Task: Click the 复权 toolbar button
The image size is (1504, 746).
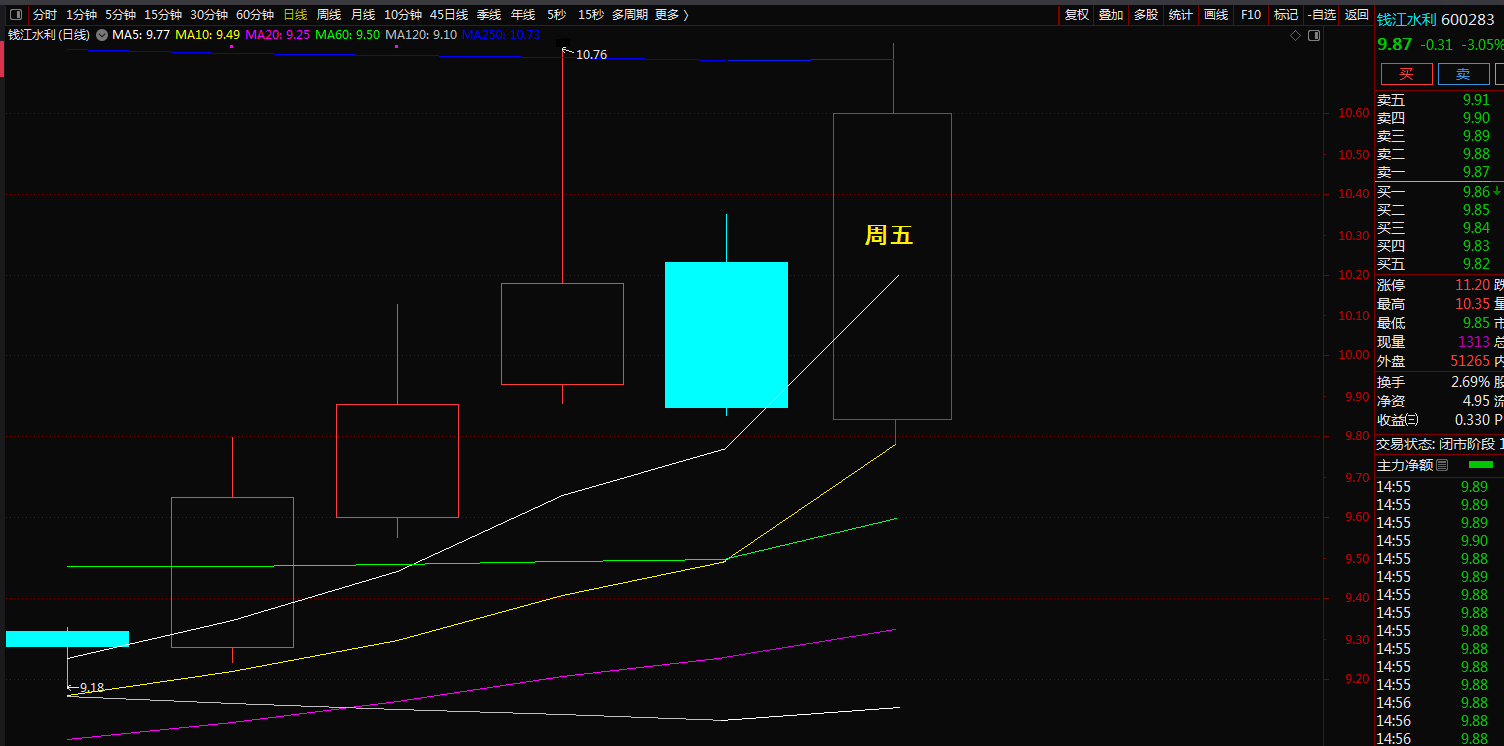Action: pos(1077,15)
